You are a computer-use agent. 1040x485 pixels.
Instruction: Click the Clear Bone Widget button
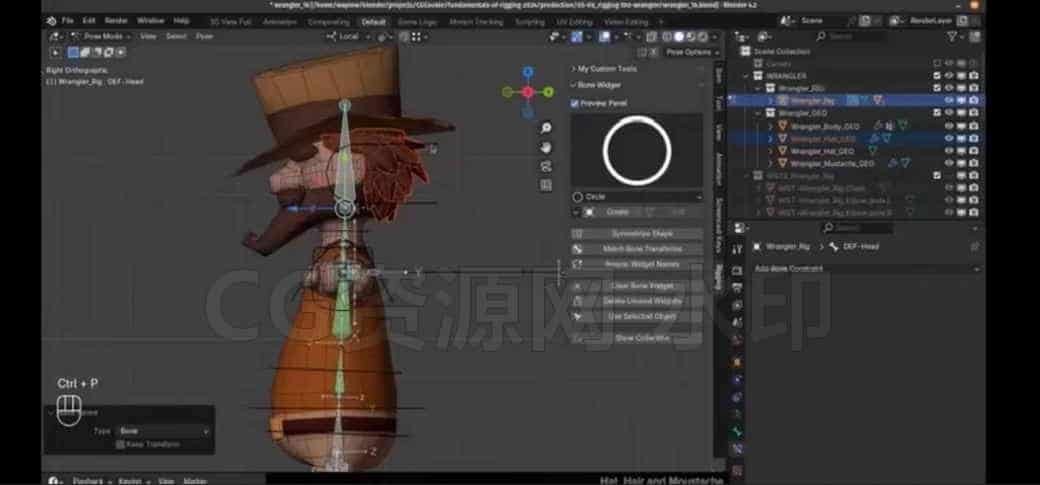click(637, 286)
